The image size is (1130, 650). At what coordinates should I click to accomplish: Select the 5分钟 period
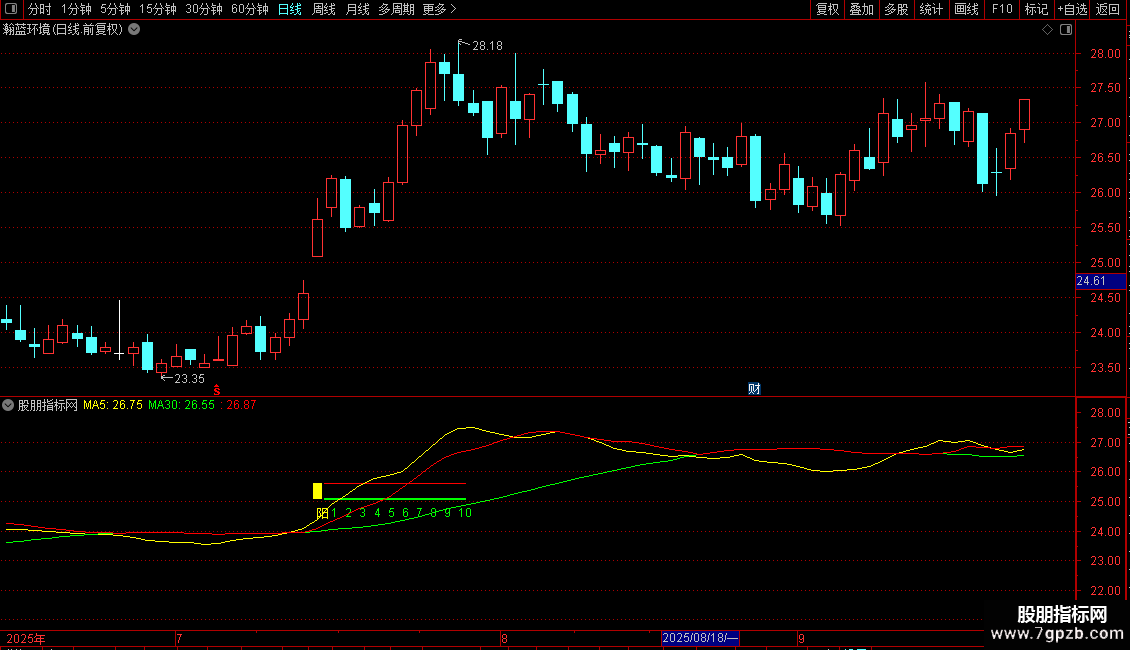115,9
